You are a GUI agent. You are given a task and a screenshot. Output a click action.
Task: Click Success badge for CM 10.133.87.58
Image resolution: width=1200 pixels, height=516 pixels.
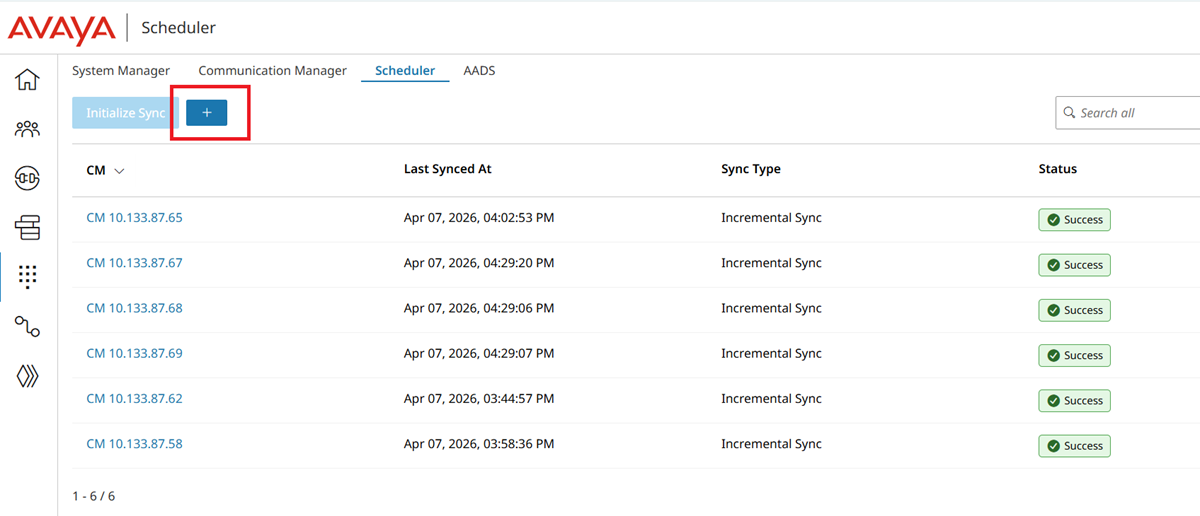click(x=1074, y=446)
